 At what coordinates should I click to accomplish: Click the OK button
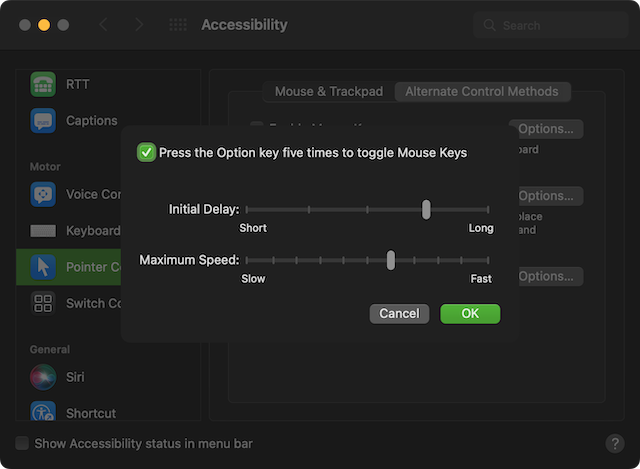click(470, 314)
